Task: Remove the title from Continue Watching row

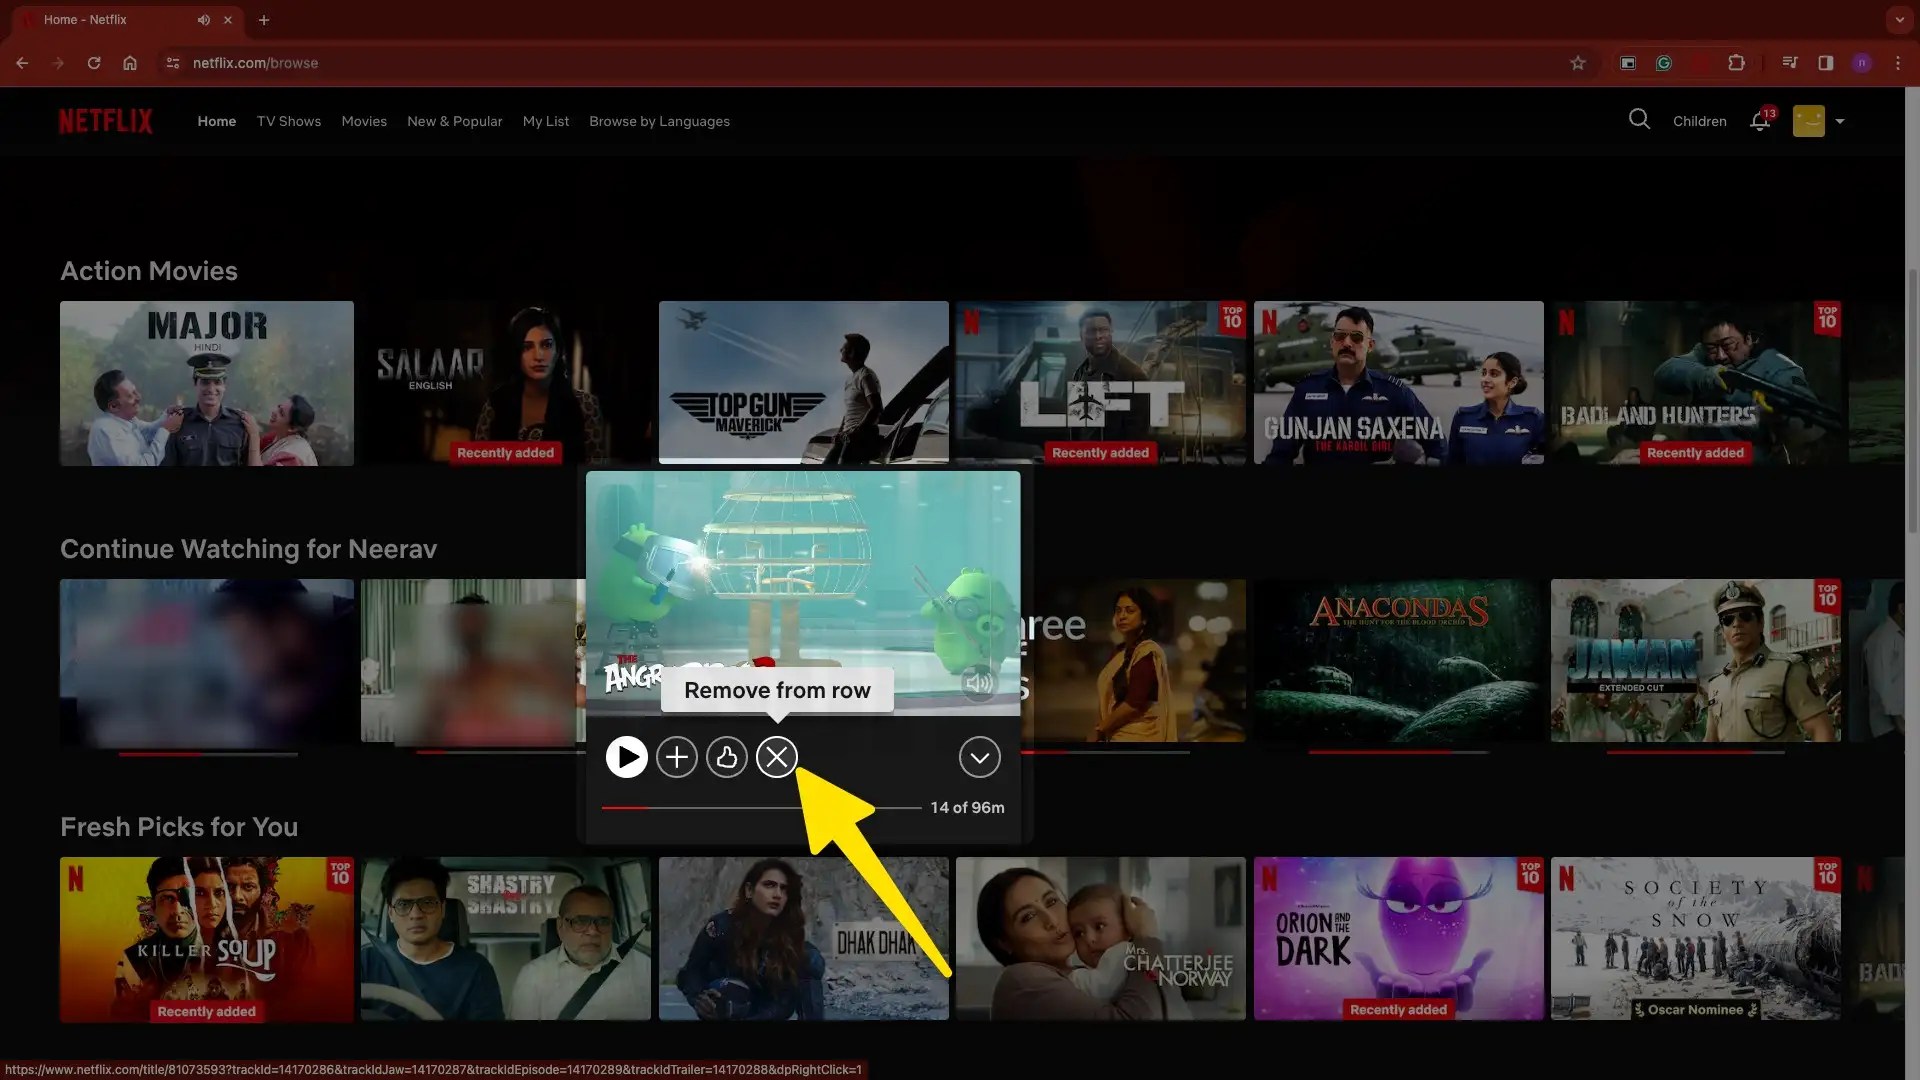Action: [777, 757]
